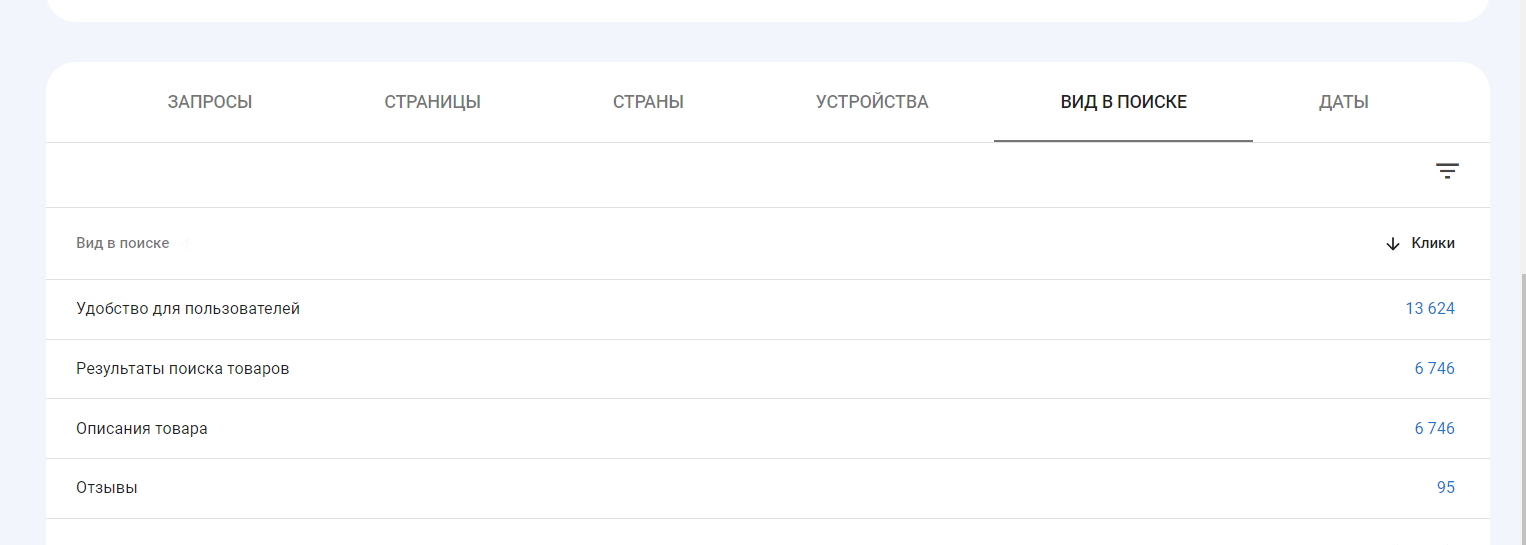
Task: Choose the Описания товара row
Action: [767, 429]
